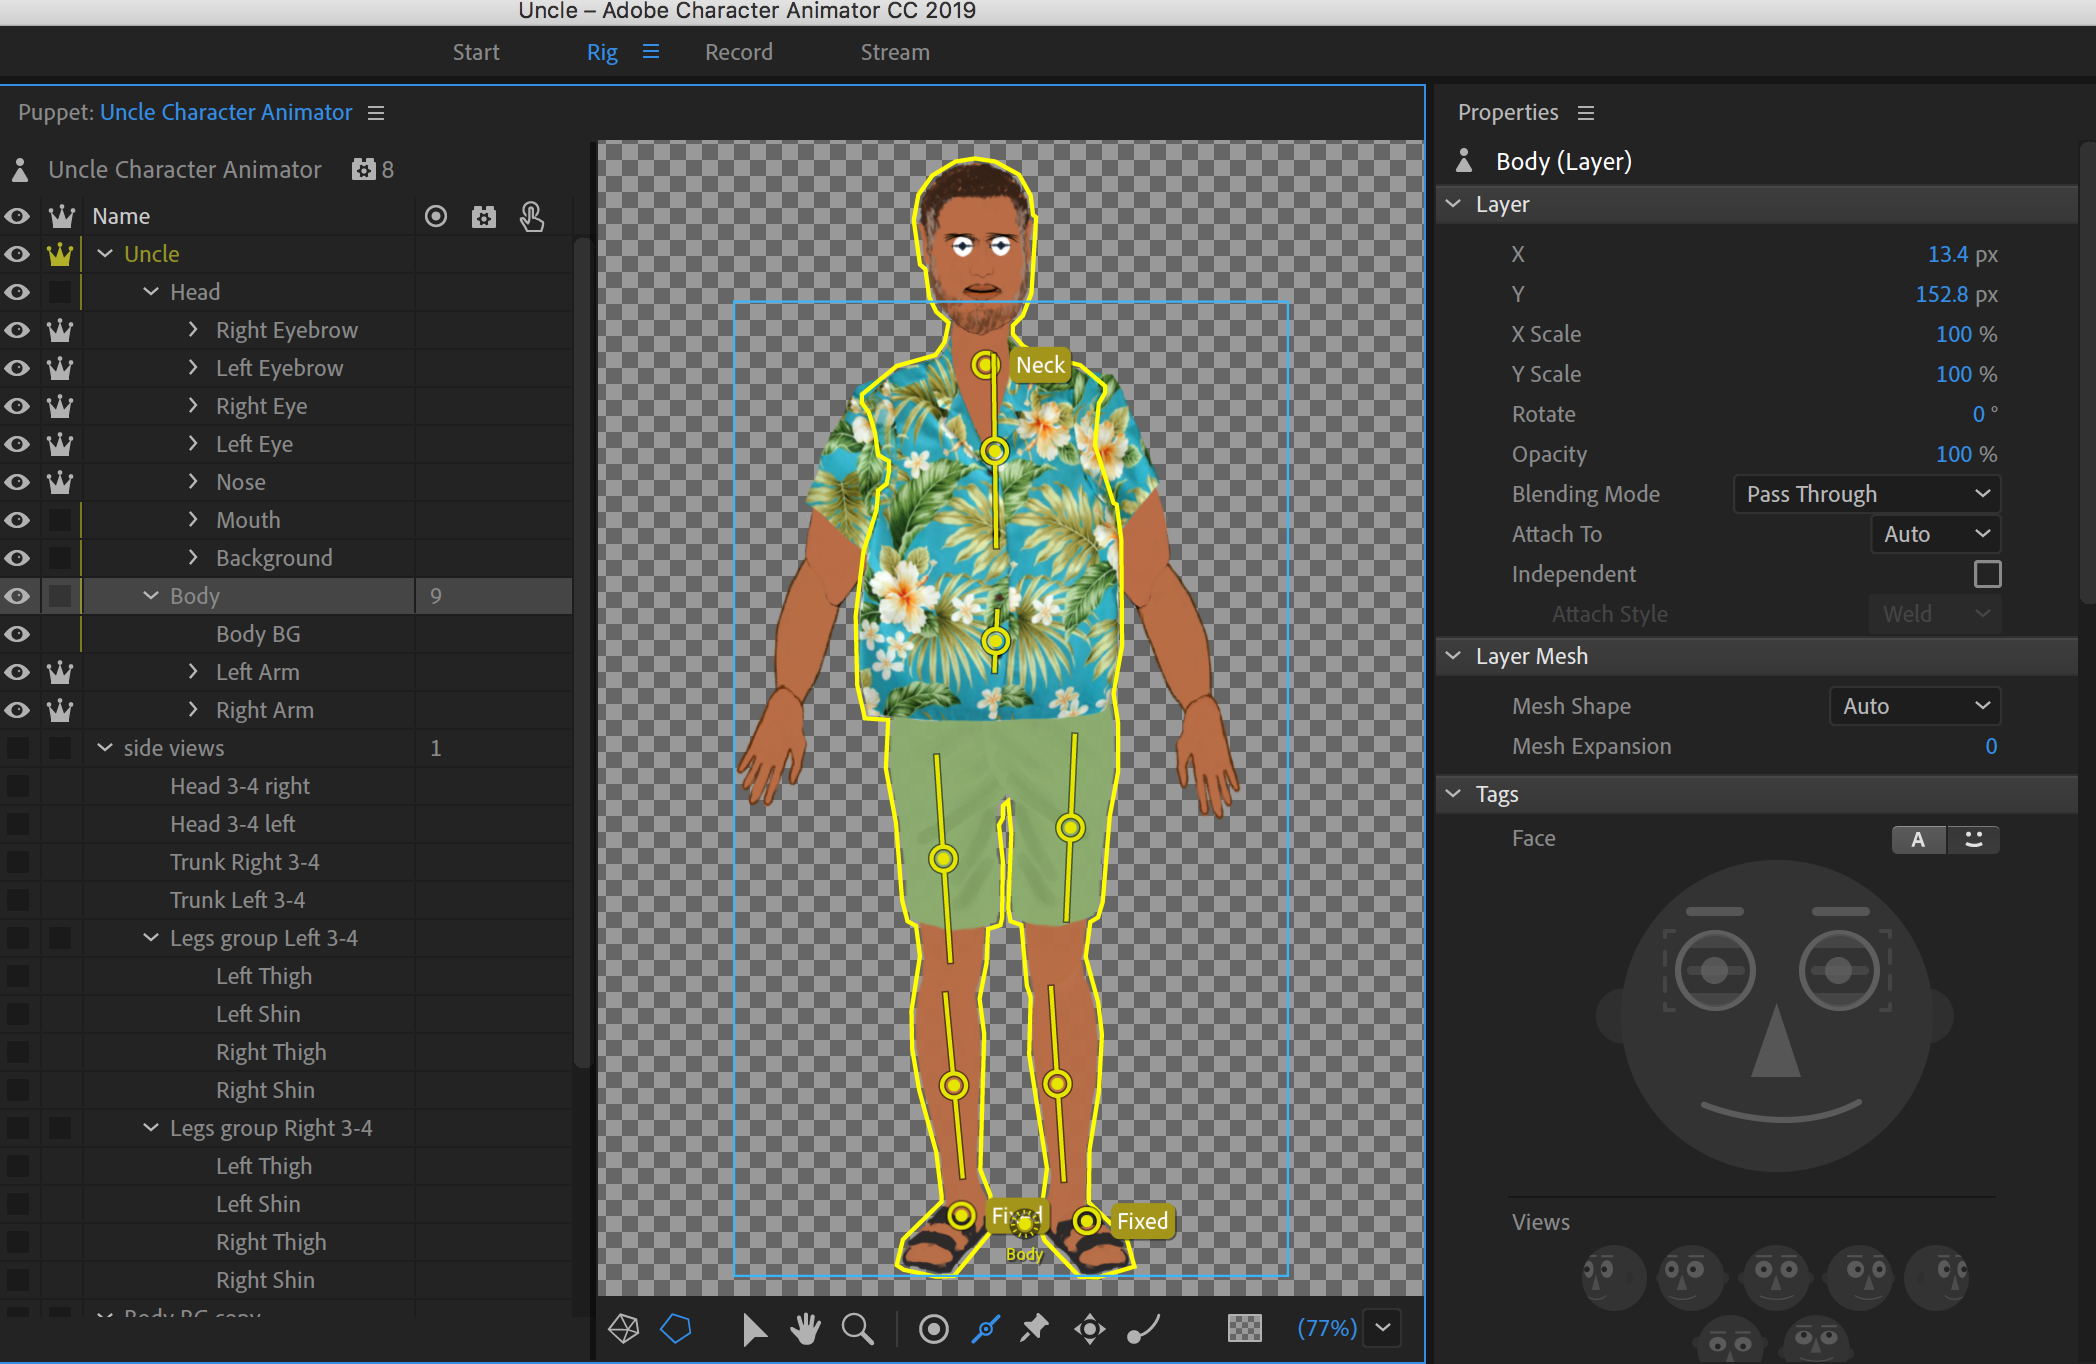Viewport: 2096px width, 1364px height.
Task: Hide the Mouth layer visibility eye
Action: [x=17, y=520]
